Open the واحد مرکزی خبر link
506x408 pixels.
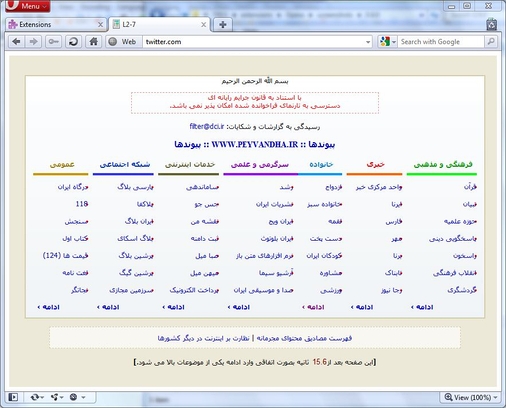click(378, 187)
